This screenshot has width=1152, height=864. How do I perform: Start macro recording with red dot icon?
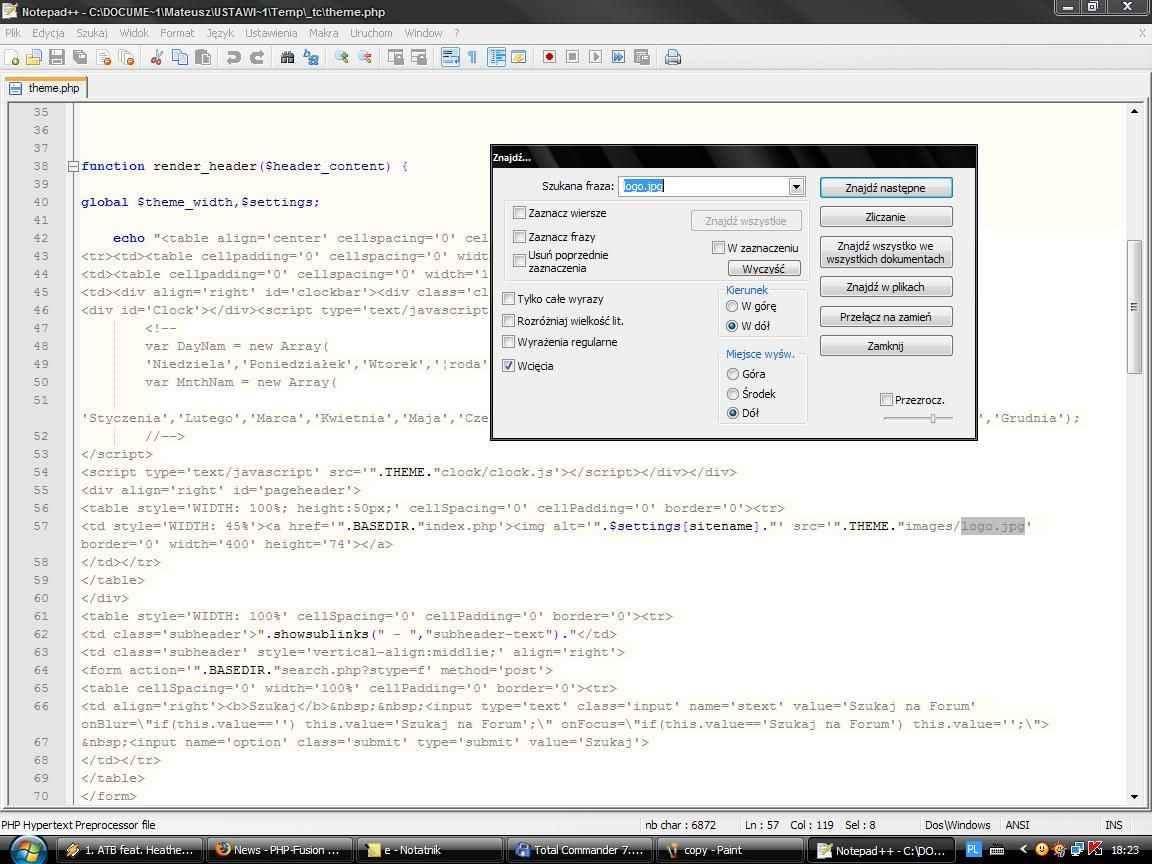pos(549,57)
